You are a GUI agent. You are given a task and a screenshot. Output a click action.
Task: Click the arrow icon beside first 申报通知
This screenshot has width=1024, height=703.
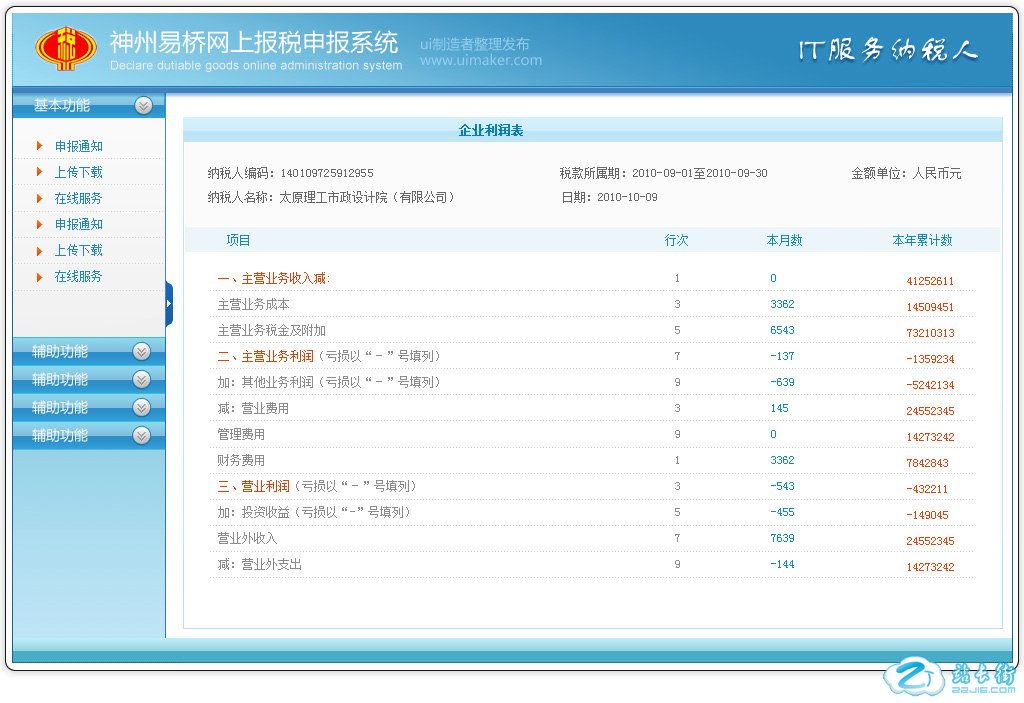click(x=39, y=146)
